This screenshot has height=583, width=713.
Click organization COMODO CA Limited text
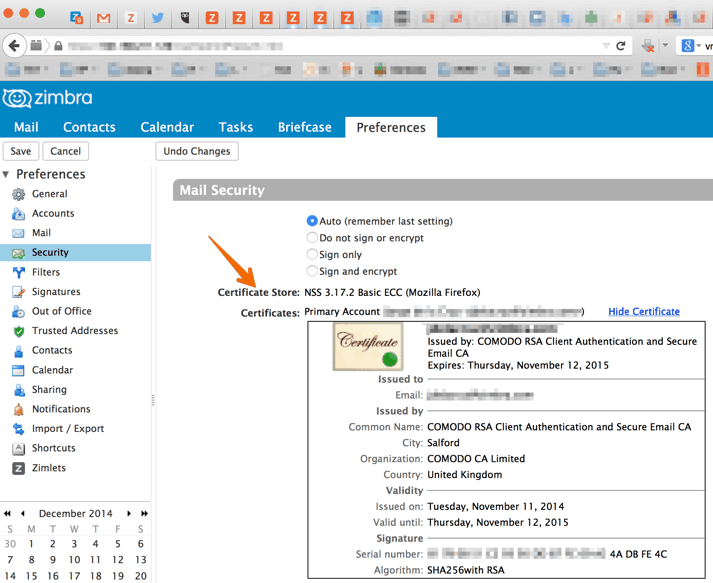476,458
